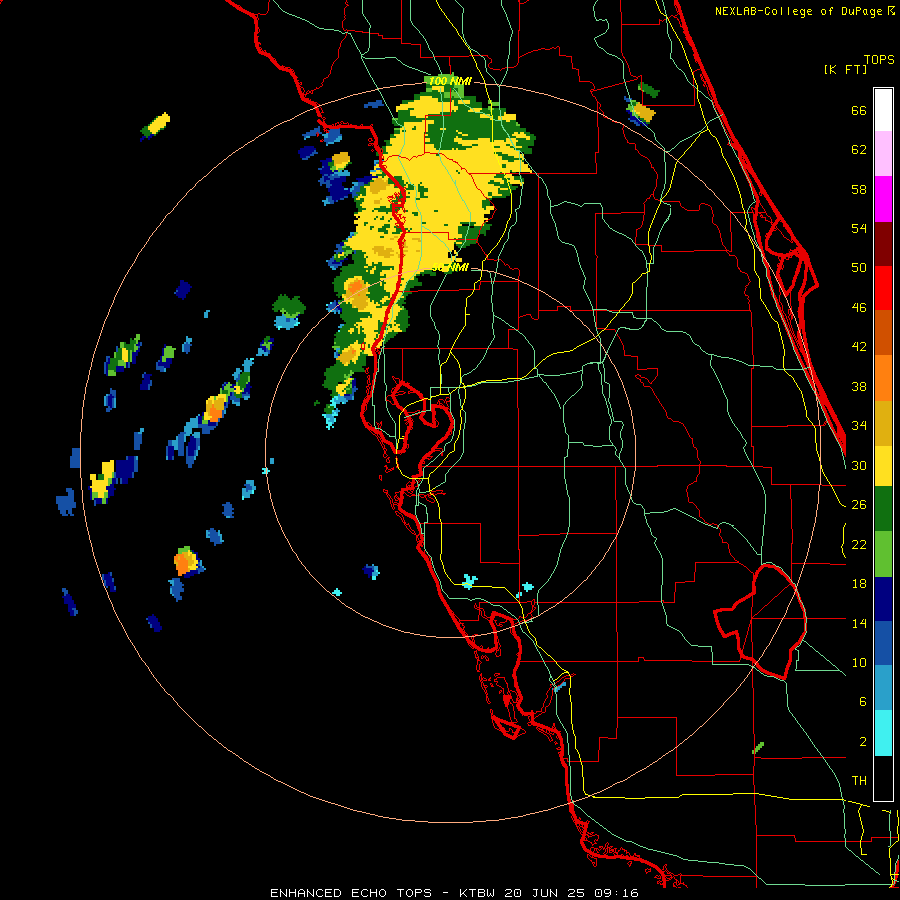Click the 30 value on scale
Image resolution: width=900 pixels, height=900 pixels.
click(859, 465)
